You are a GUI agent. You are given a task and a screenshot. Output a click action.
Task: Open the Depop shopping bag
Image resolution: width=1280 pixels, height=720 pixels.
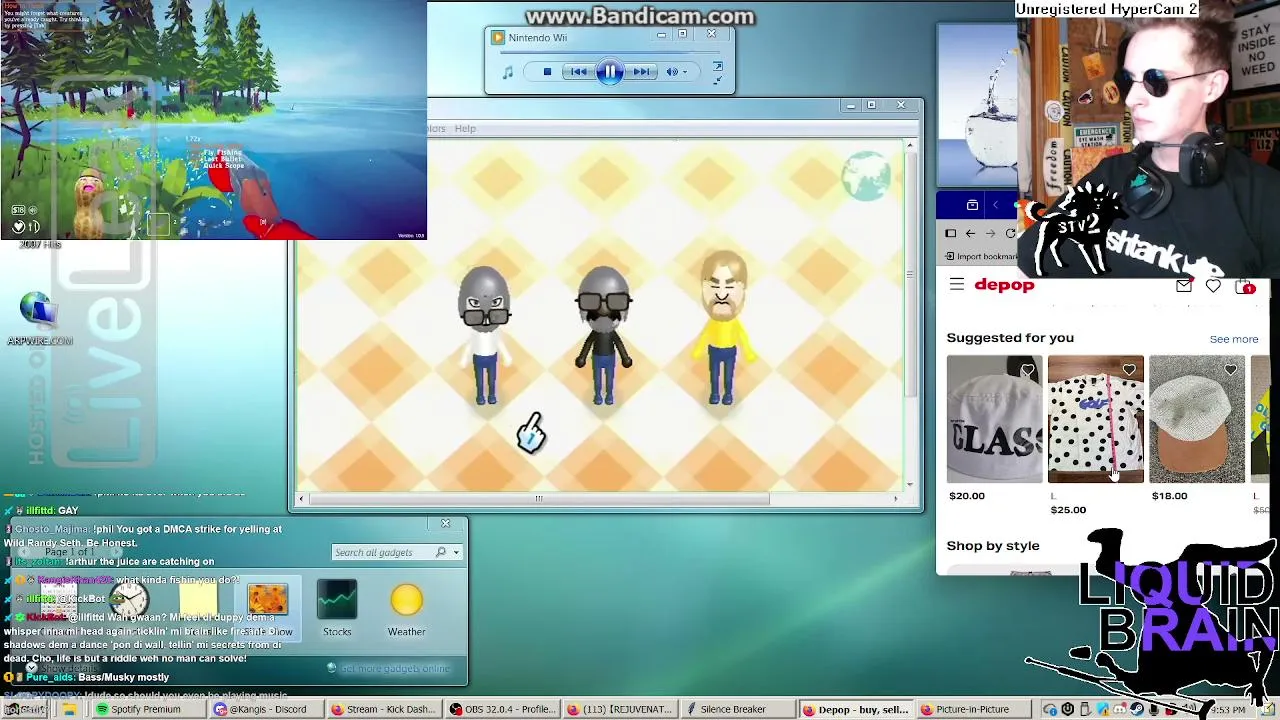point(1245,287)
